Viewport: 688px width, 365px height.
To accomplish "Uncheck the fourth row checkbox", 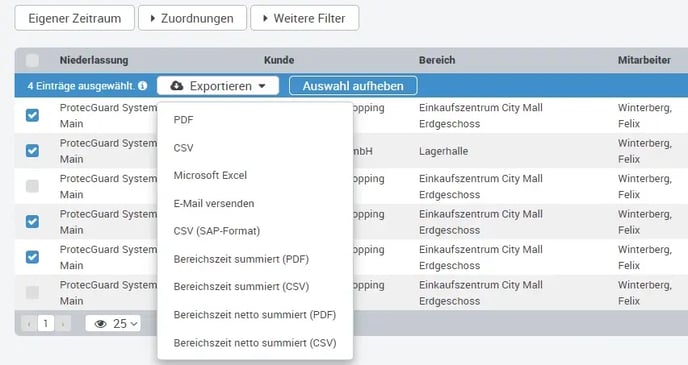I will tap(32, 222).
